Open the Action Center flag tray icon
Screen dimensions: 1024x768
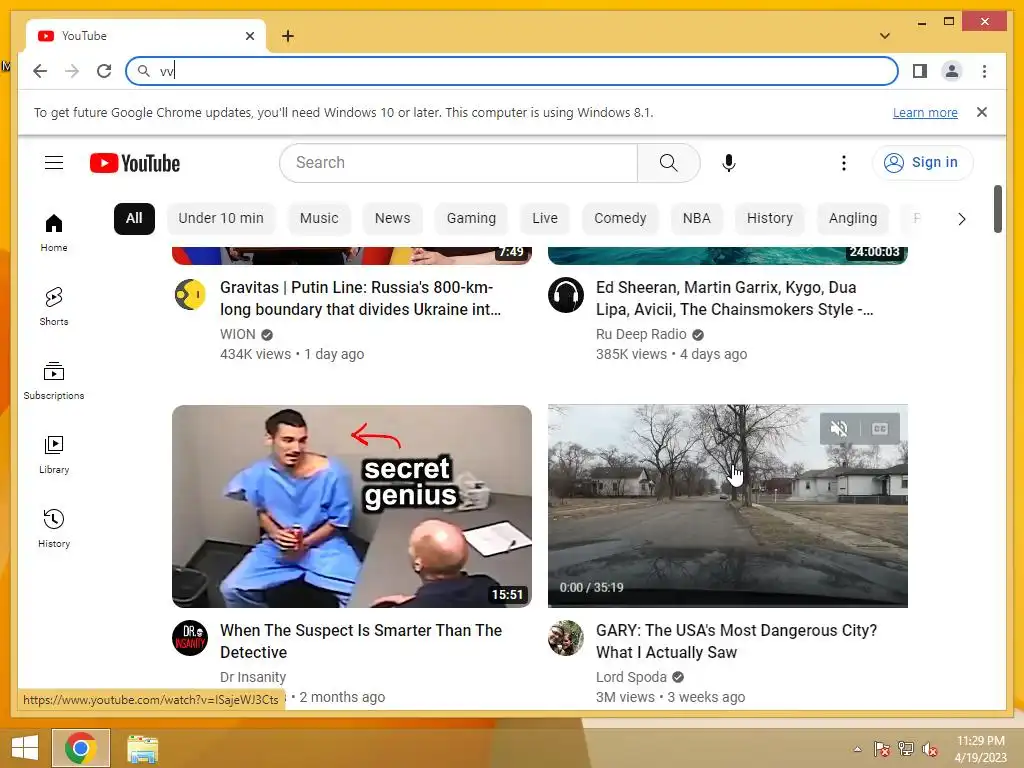[x=882, y=749]
